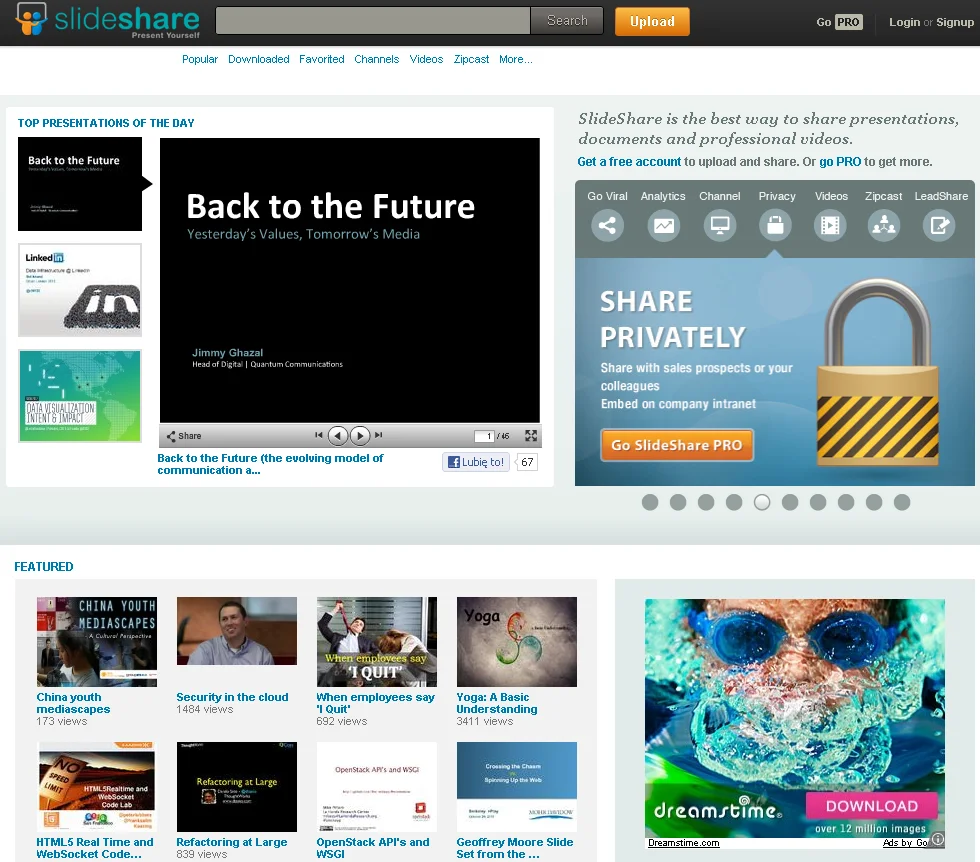This screenshot has height=862, width=980.
Task: Open the Go PRO header link
Action: click(x=839, y=22)
